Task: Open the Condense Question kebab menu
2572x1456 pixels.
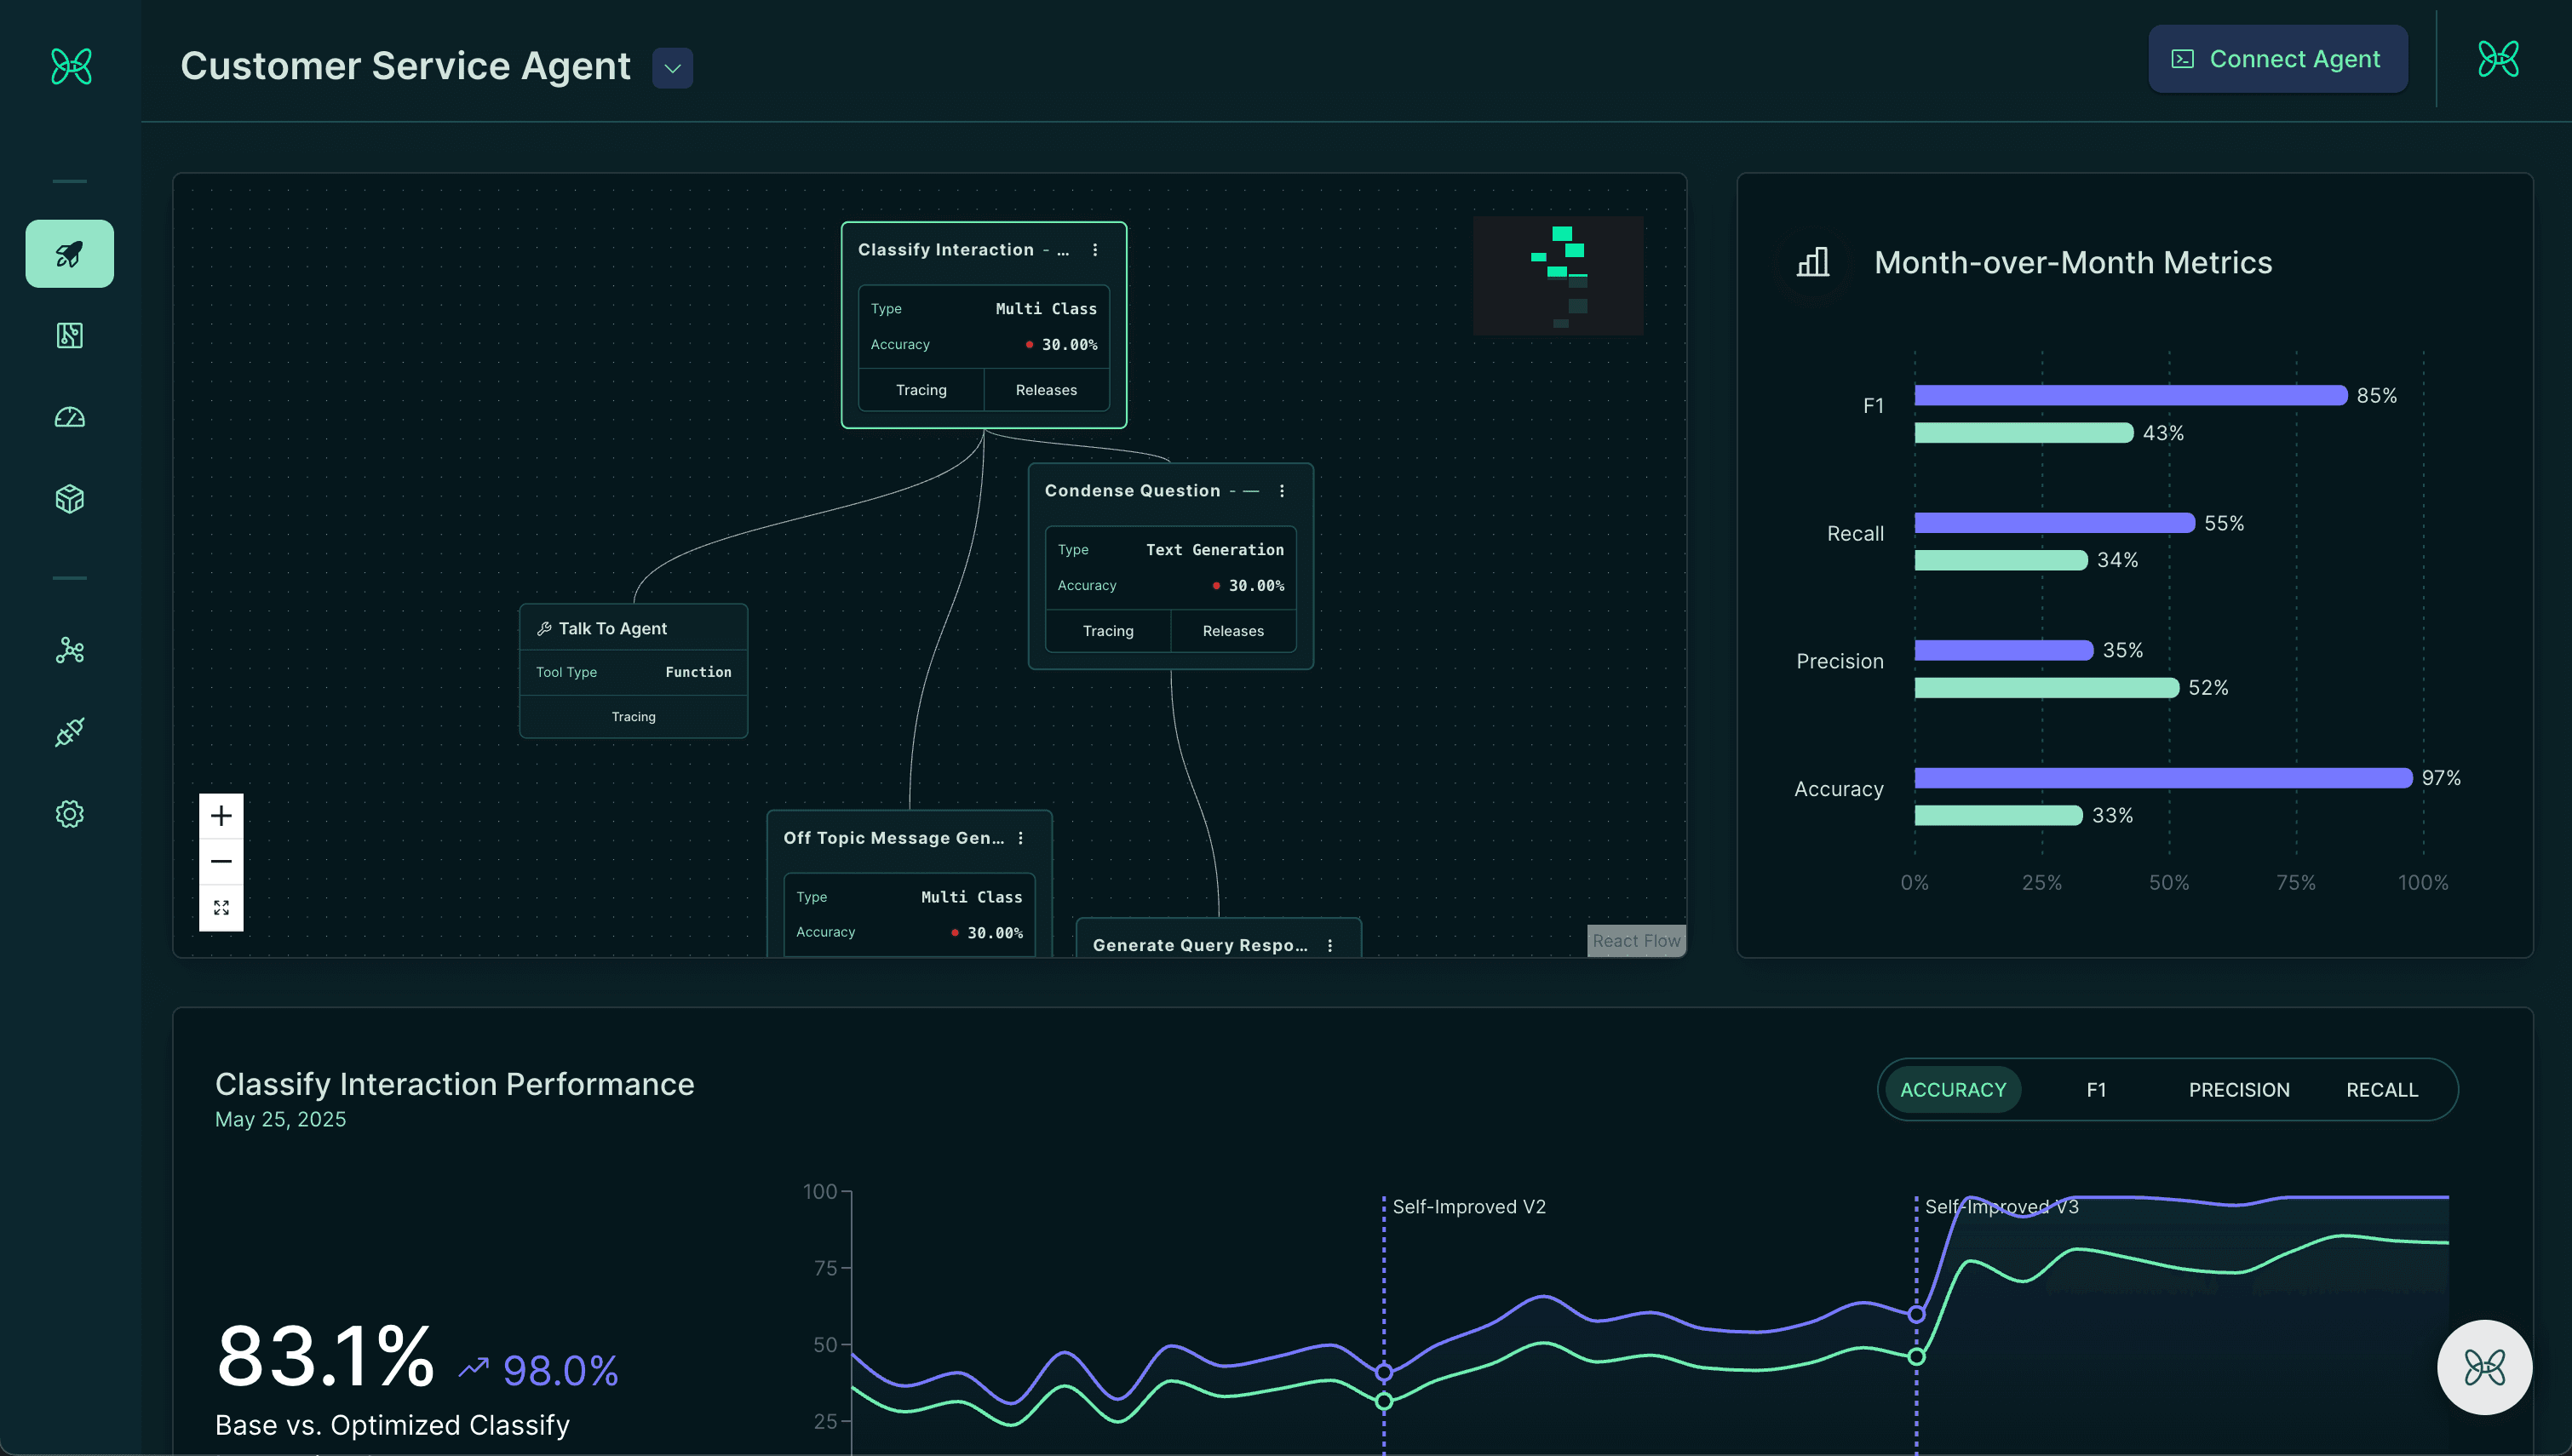Action: click(x=1281, y=491)
